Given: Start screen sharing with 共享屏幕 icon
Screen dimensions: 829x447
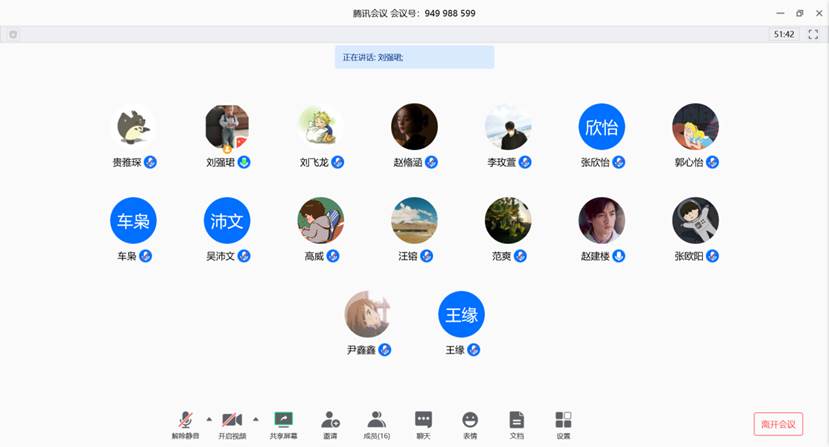Looking at the screenshot, I should pos(283,423).
